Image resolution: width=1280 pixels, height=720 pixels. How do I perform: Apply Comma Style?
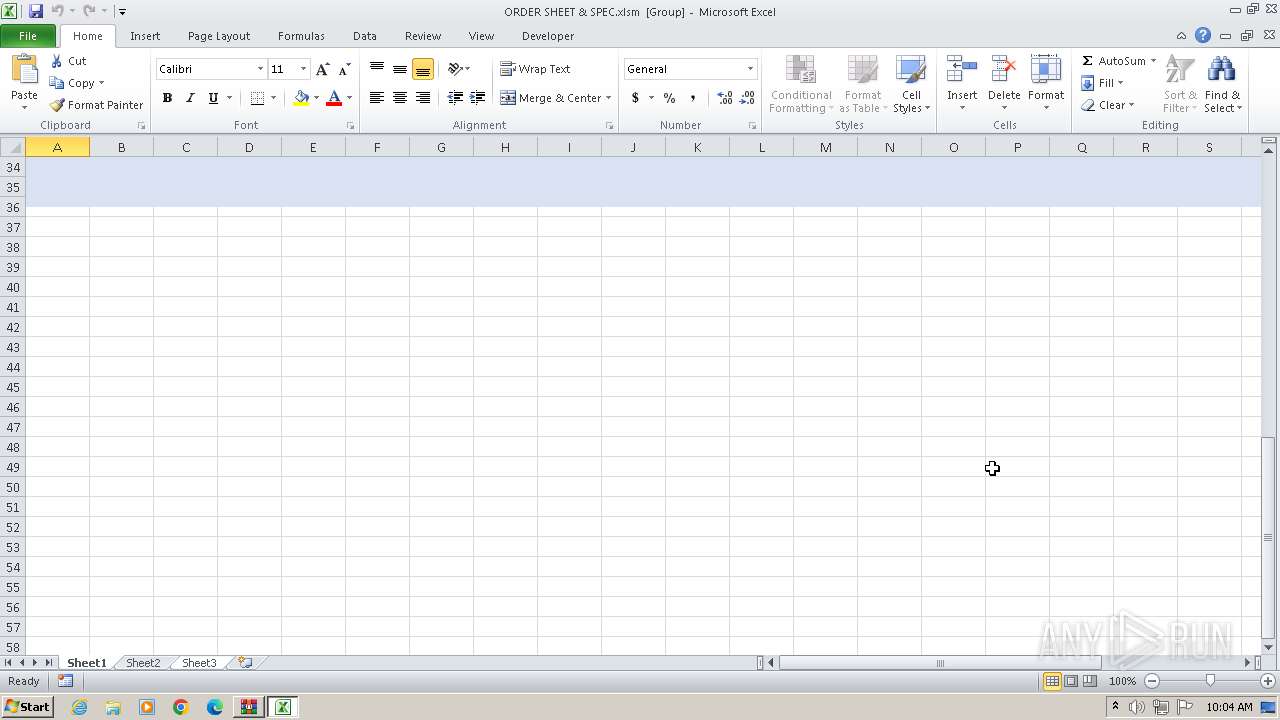pos(692,98)
